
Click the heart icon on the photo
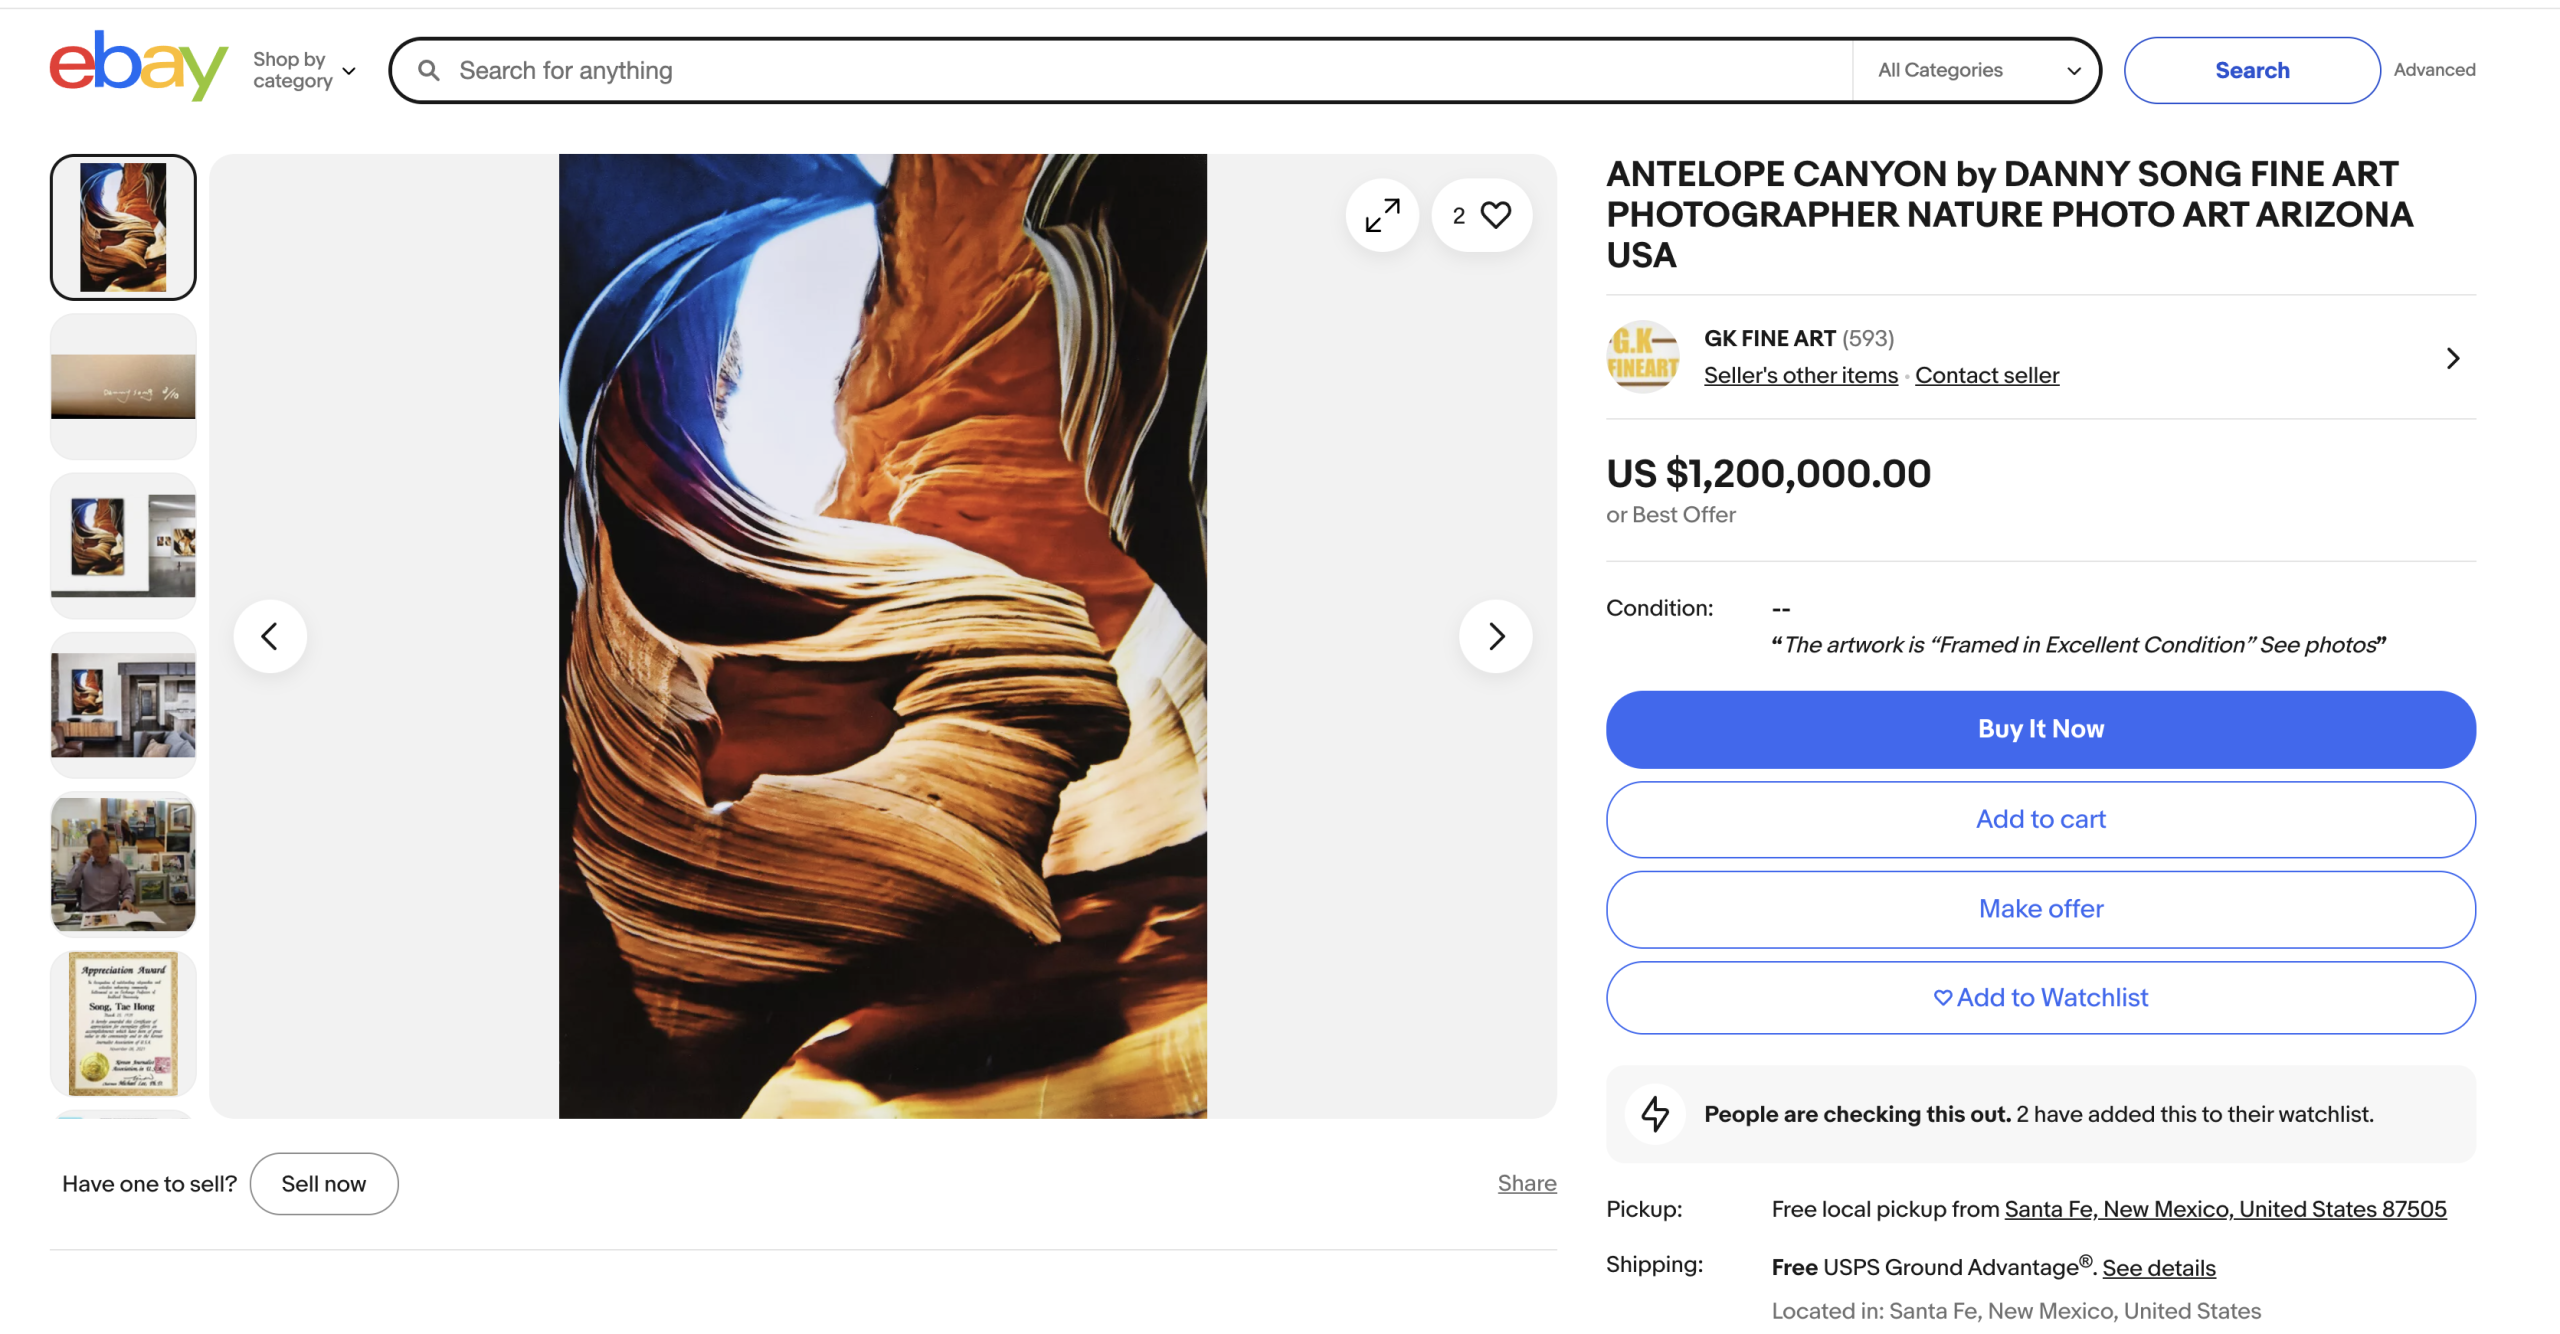coord(1495,215)
